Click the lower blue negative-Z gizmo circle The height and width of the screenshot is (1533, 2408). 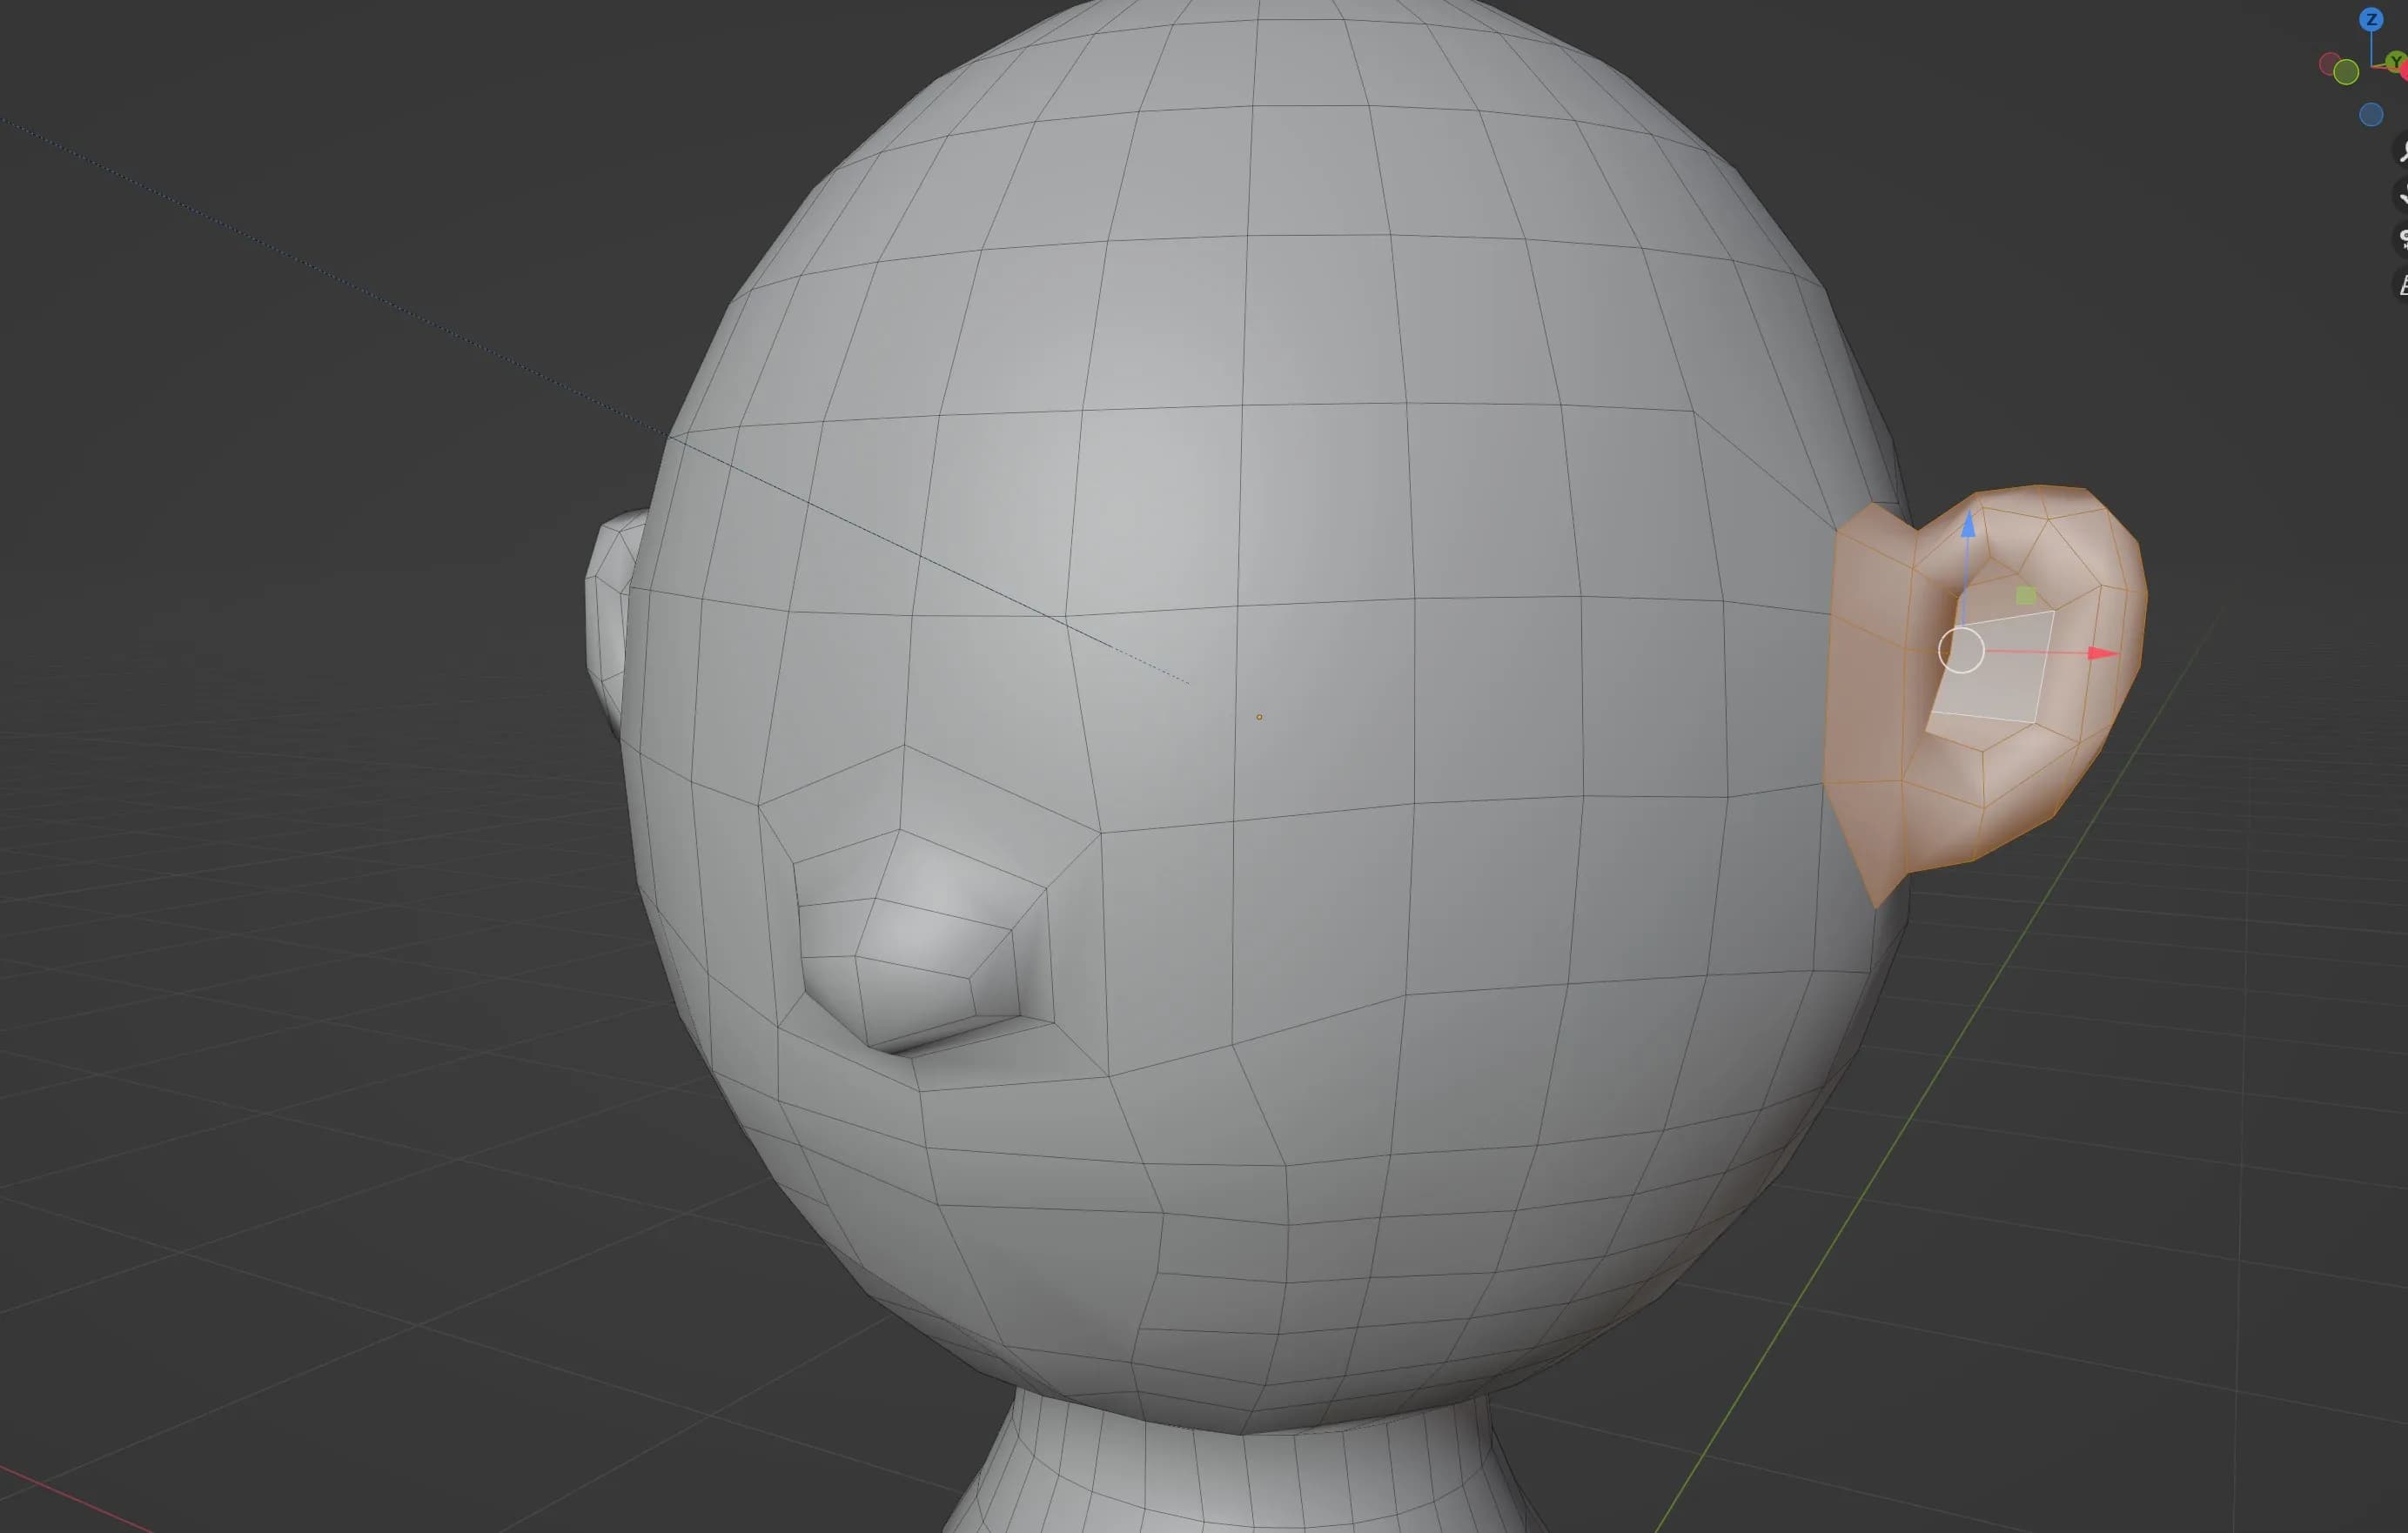point(2371,115)
